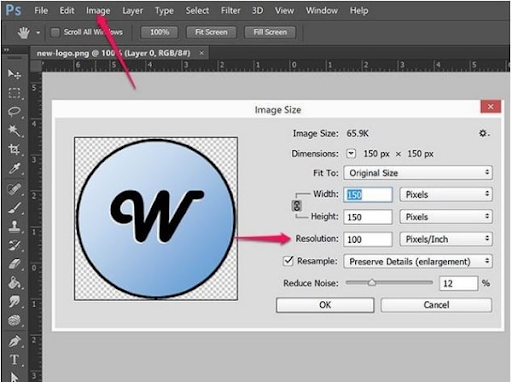This screenshot has height=382, width=512.
Task: Click the Resolution input field
Action: point(368,239)
